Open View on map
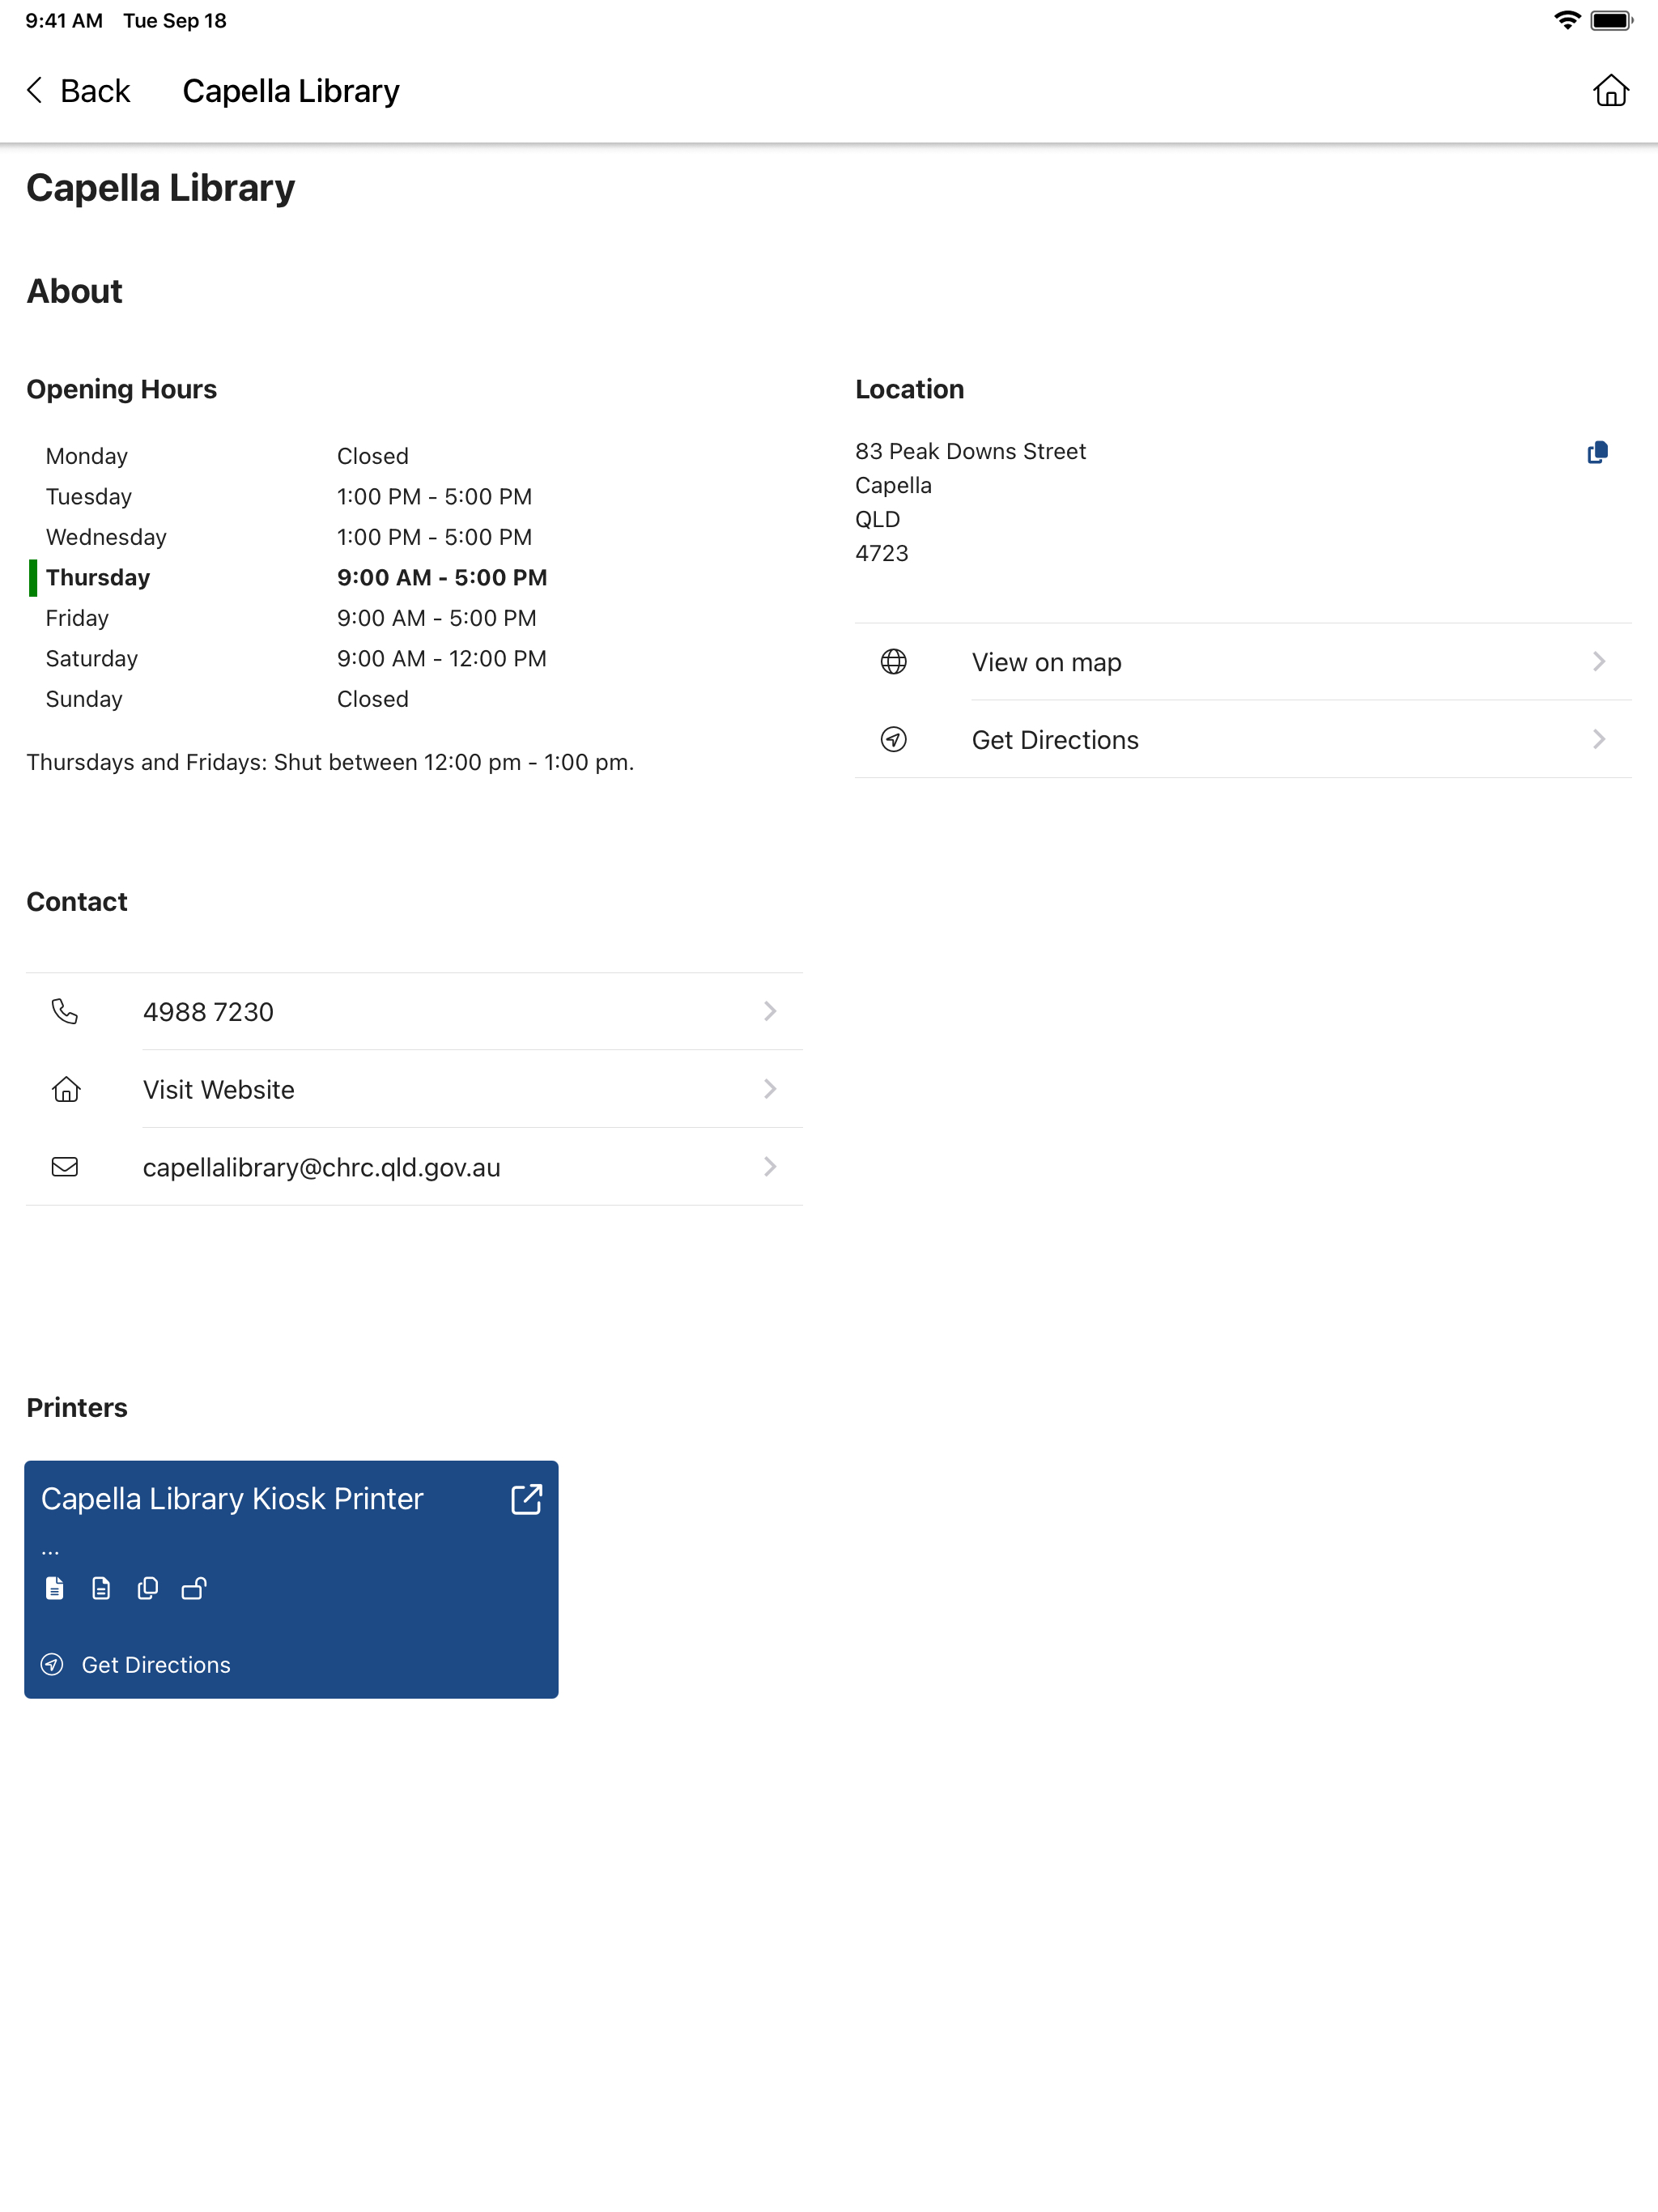The height and width of the screenshot is (2212, 1658). coord(1243,662)
